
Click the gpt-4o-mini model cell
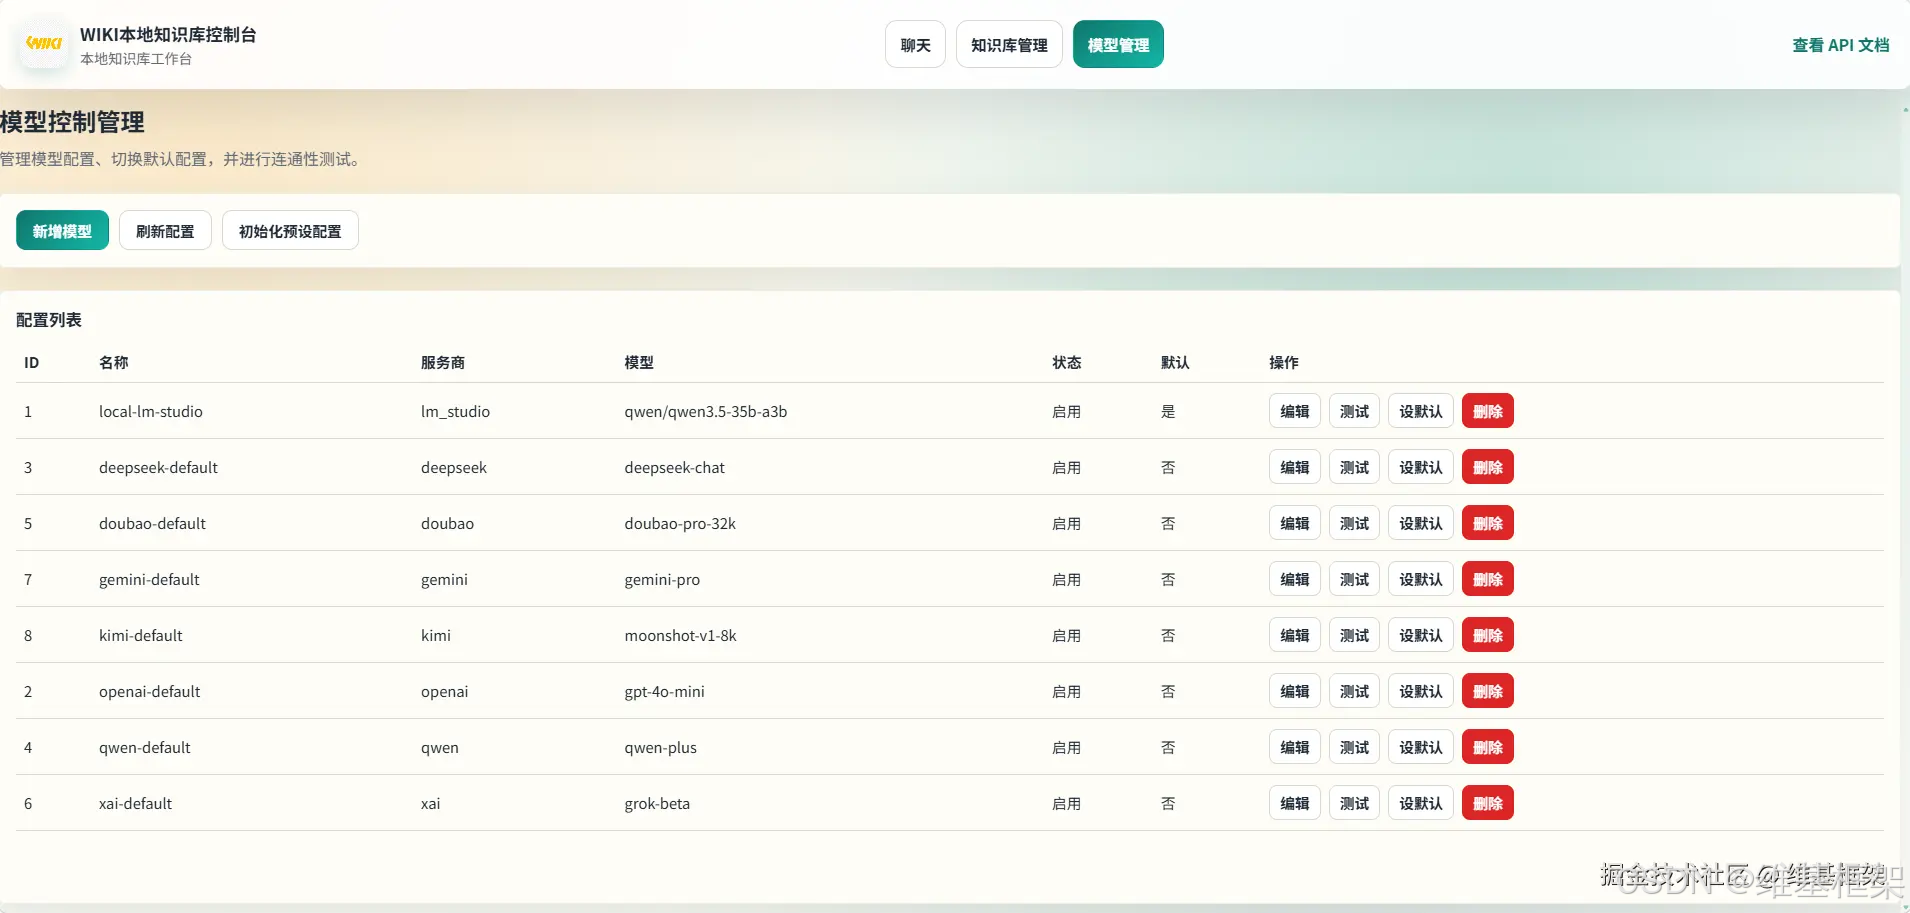point(664,691)
